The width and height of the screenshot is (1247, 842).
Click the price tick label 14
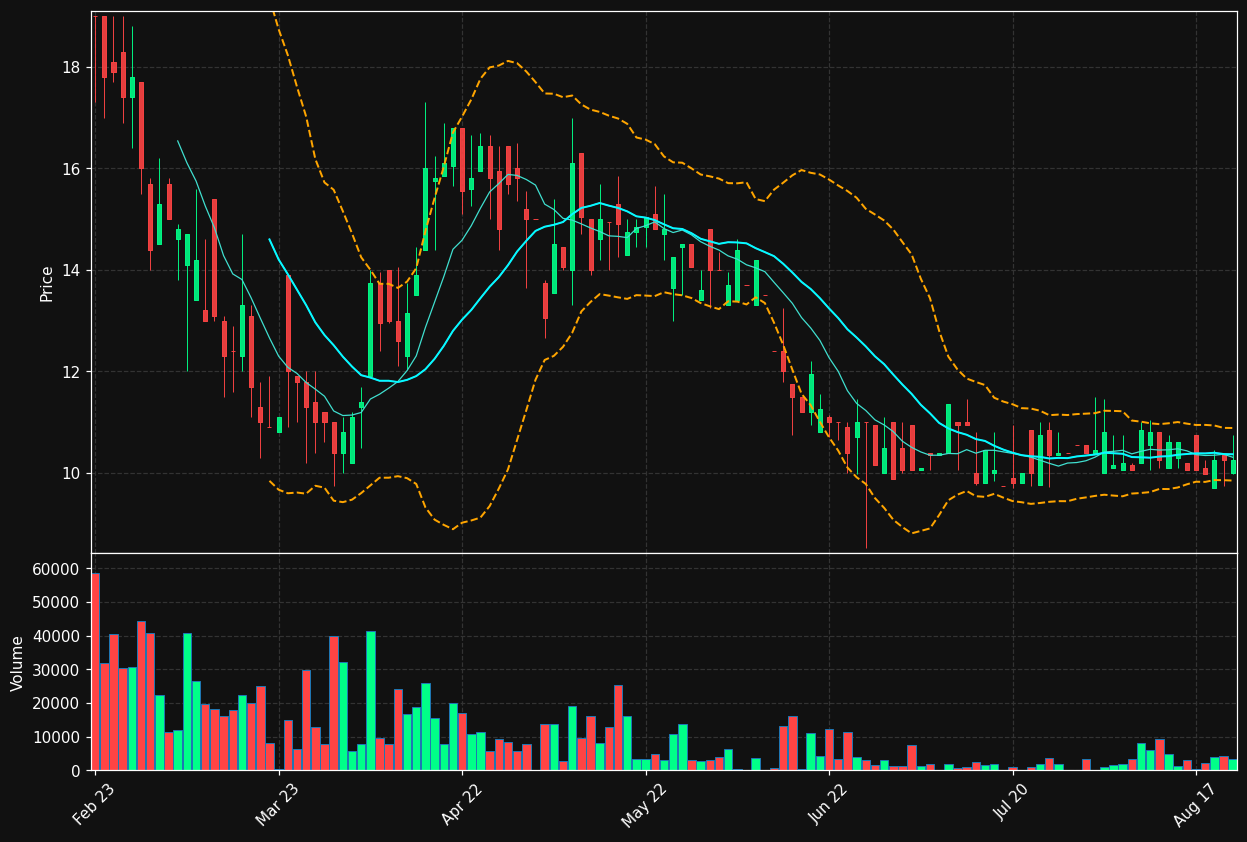pyautogui.click(x=71, y=270)
